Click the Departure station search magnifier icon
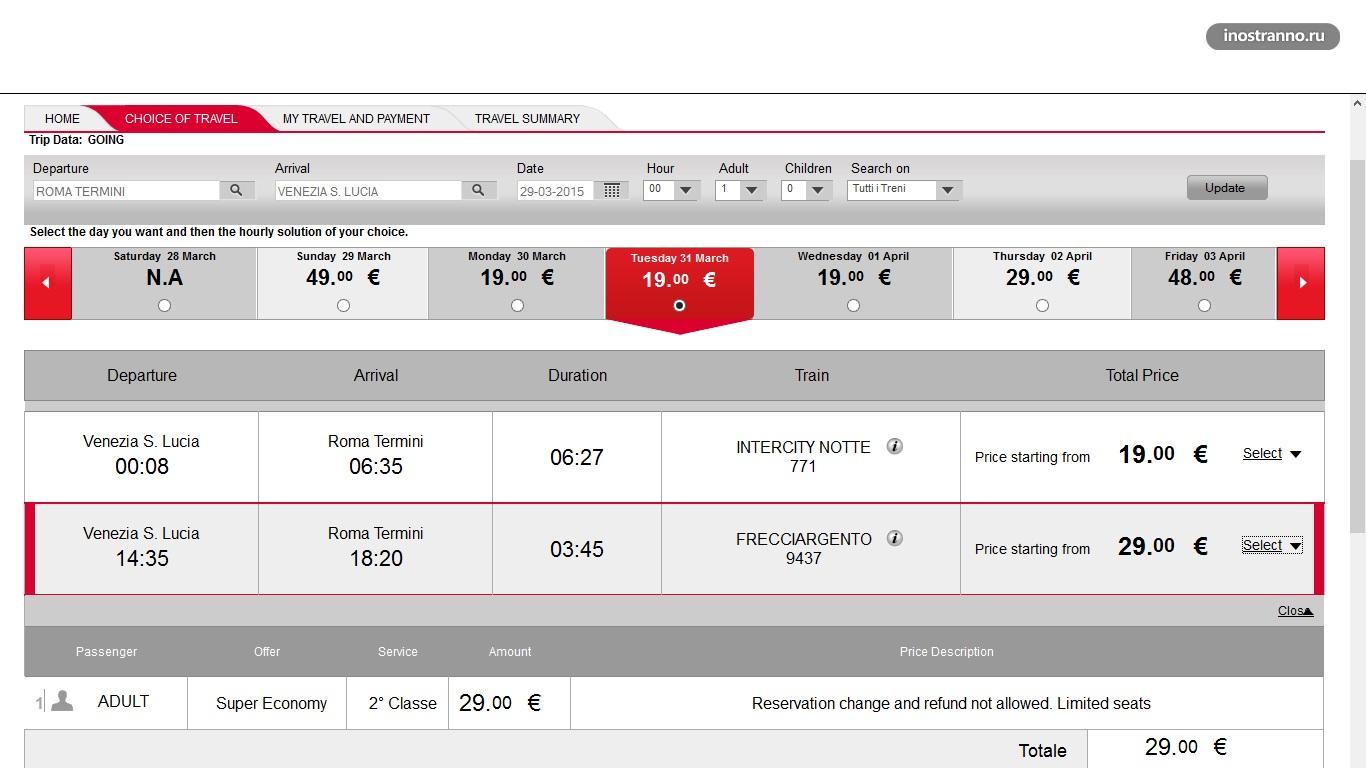1366x768 pixels. tap(237, 190)
